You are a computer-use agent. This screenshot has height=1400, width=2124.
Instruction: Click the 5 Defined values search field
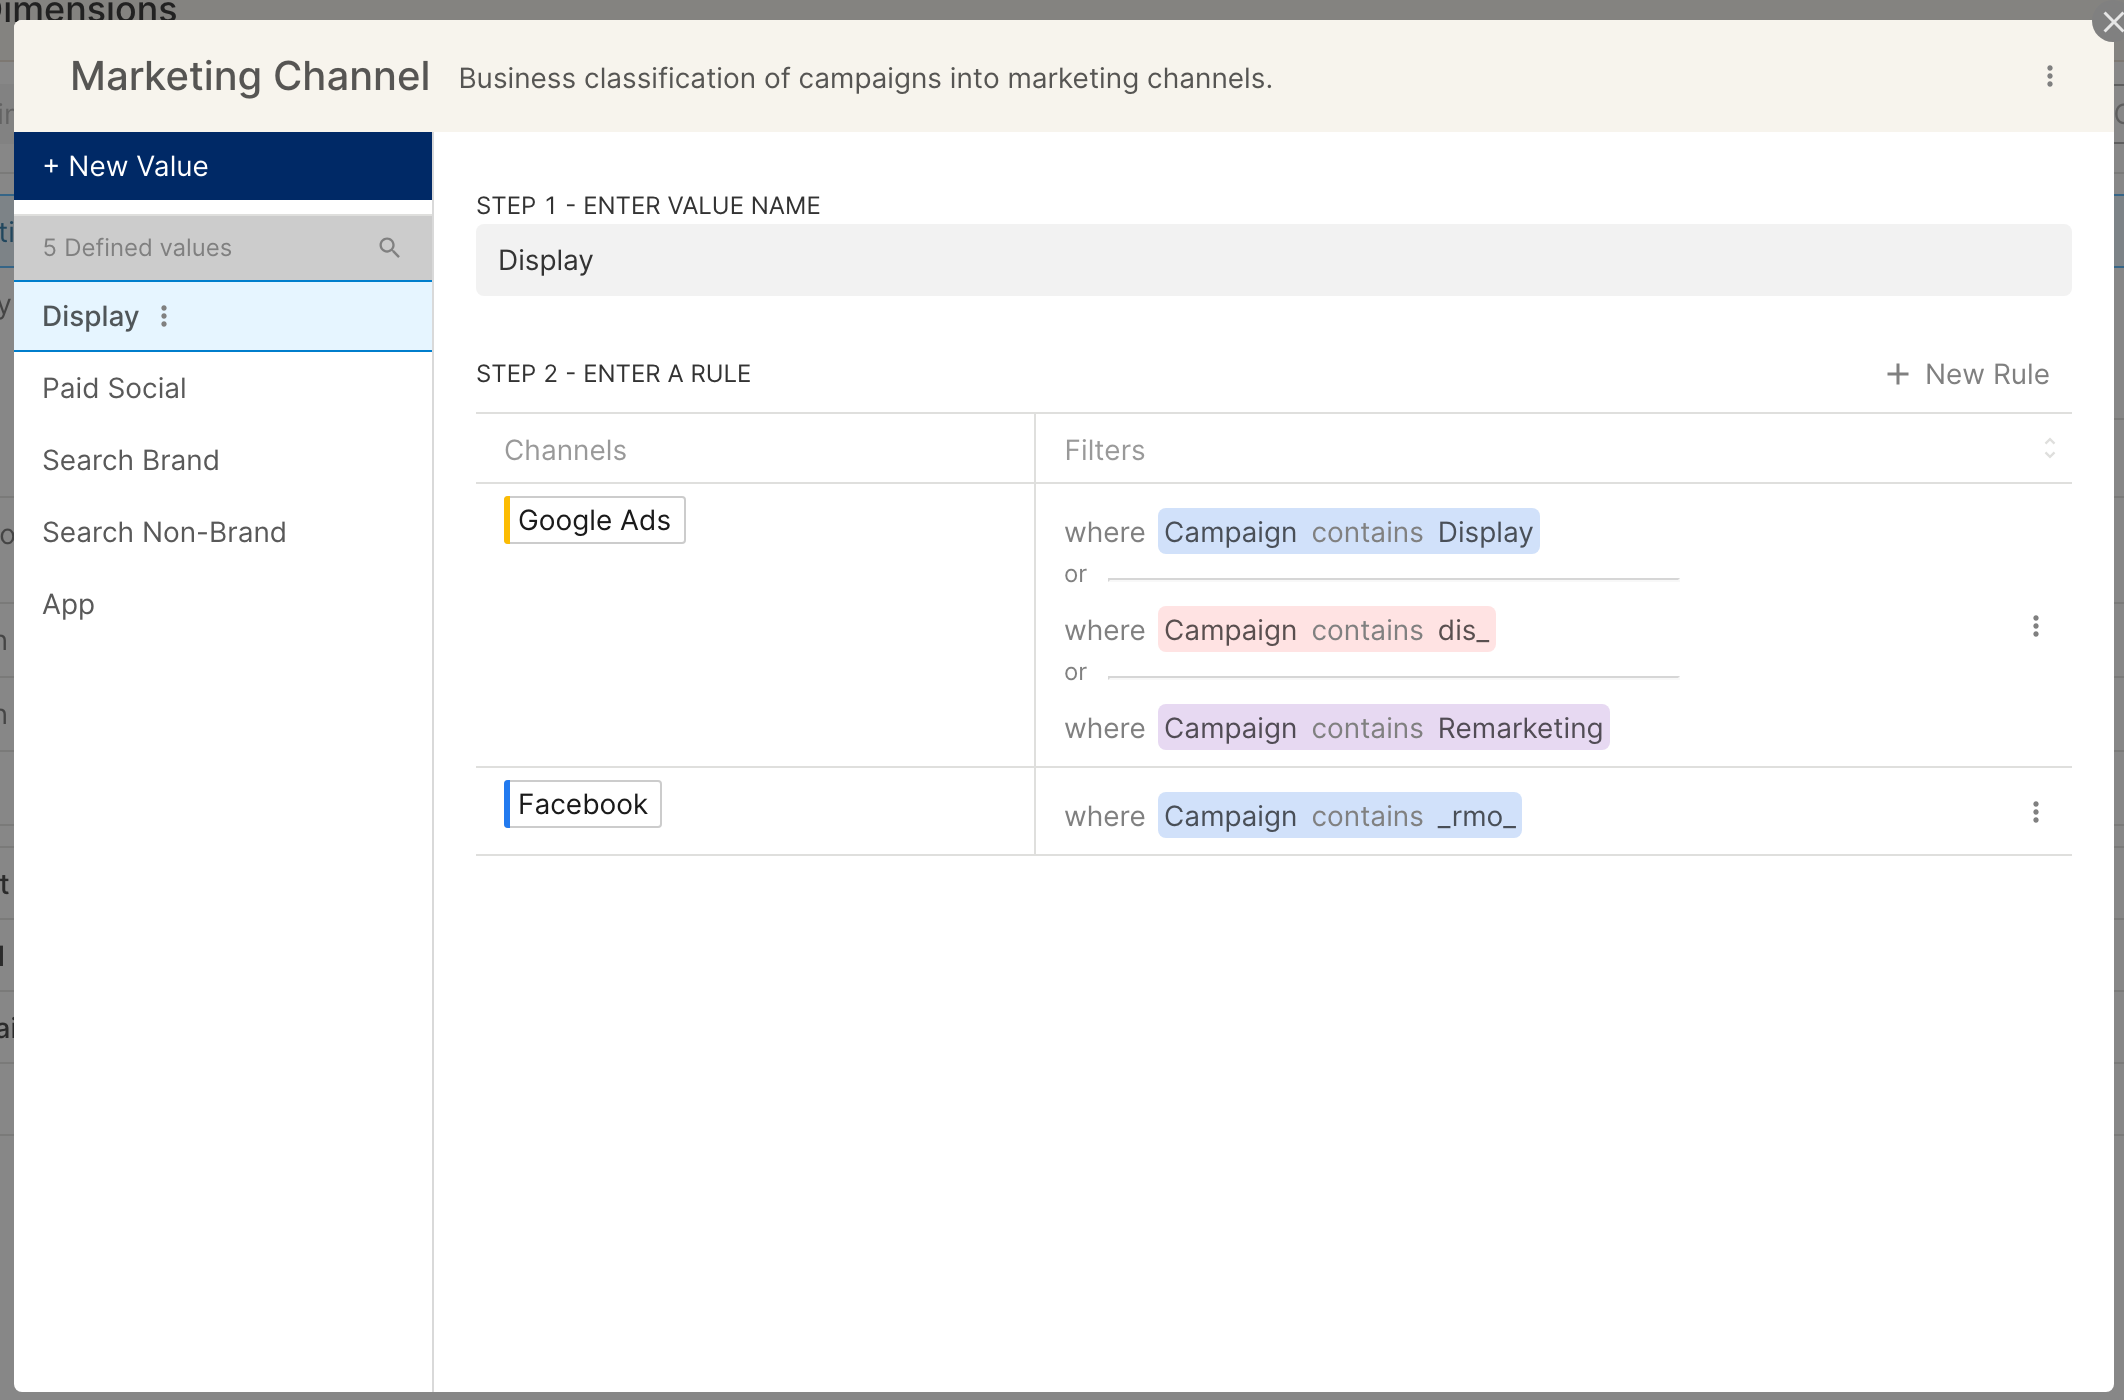[x=223, y=248]
